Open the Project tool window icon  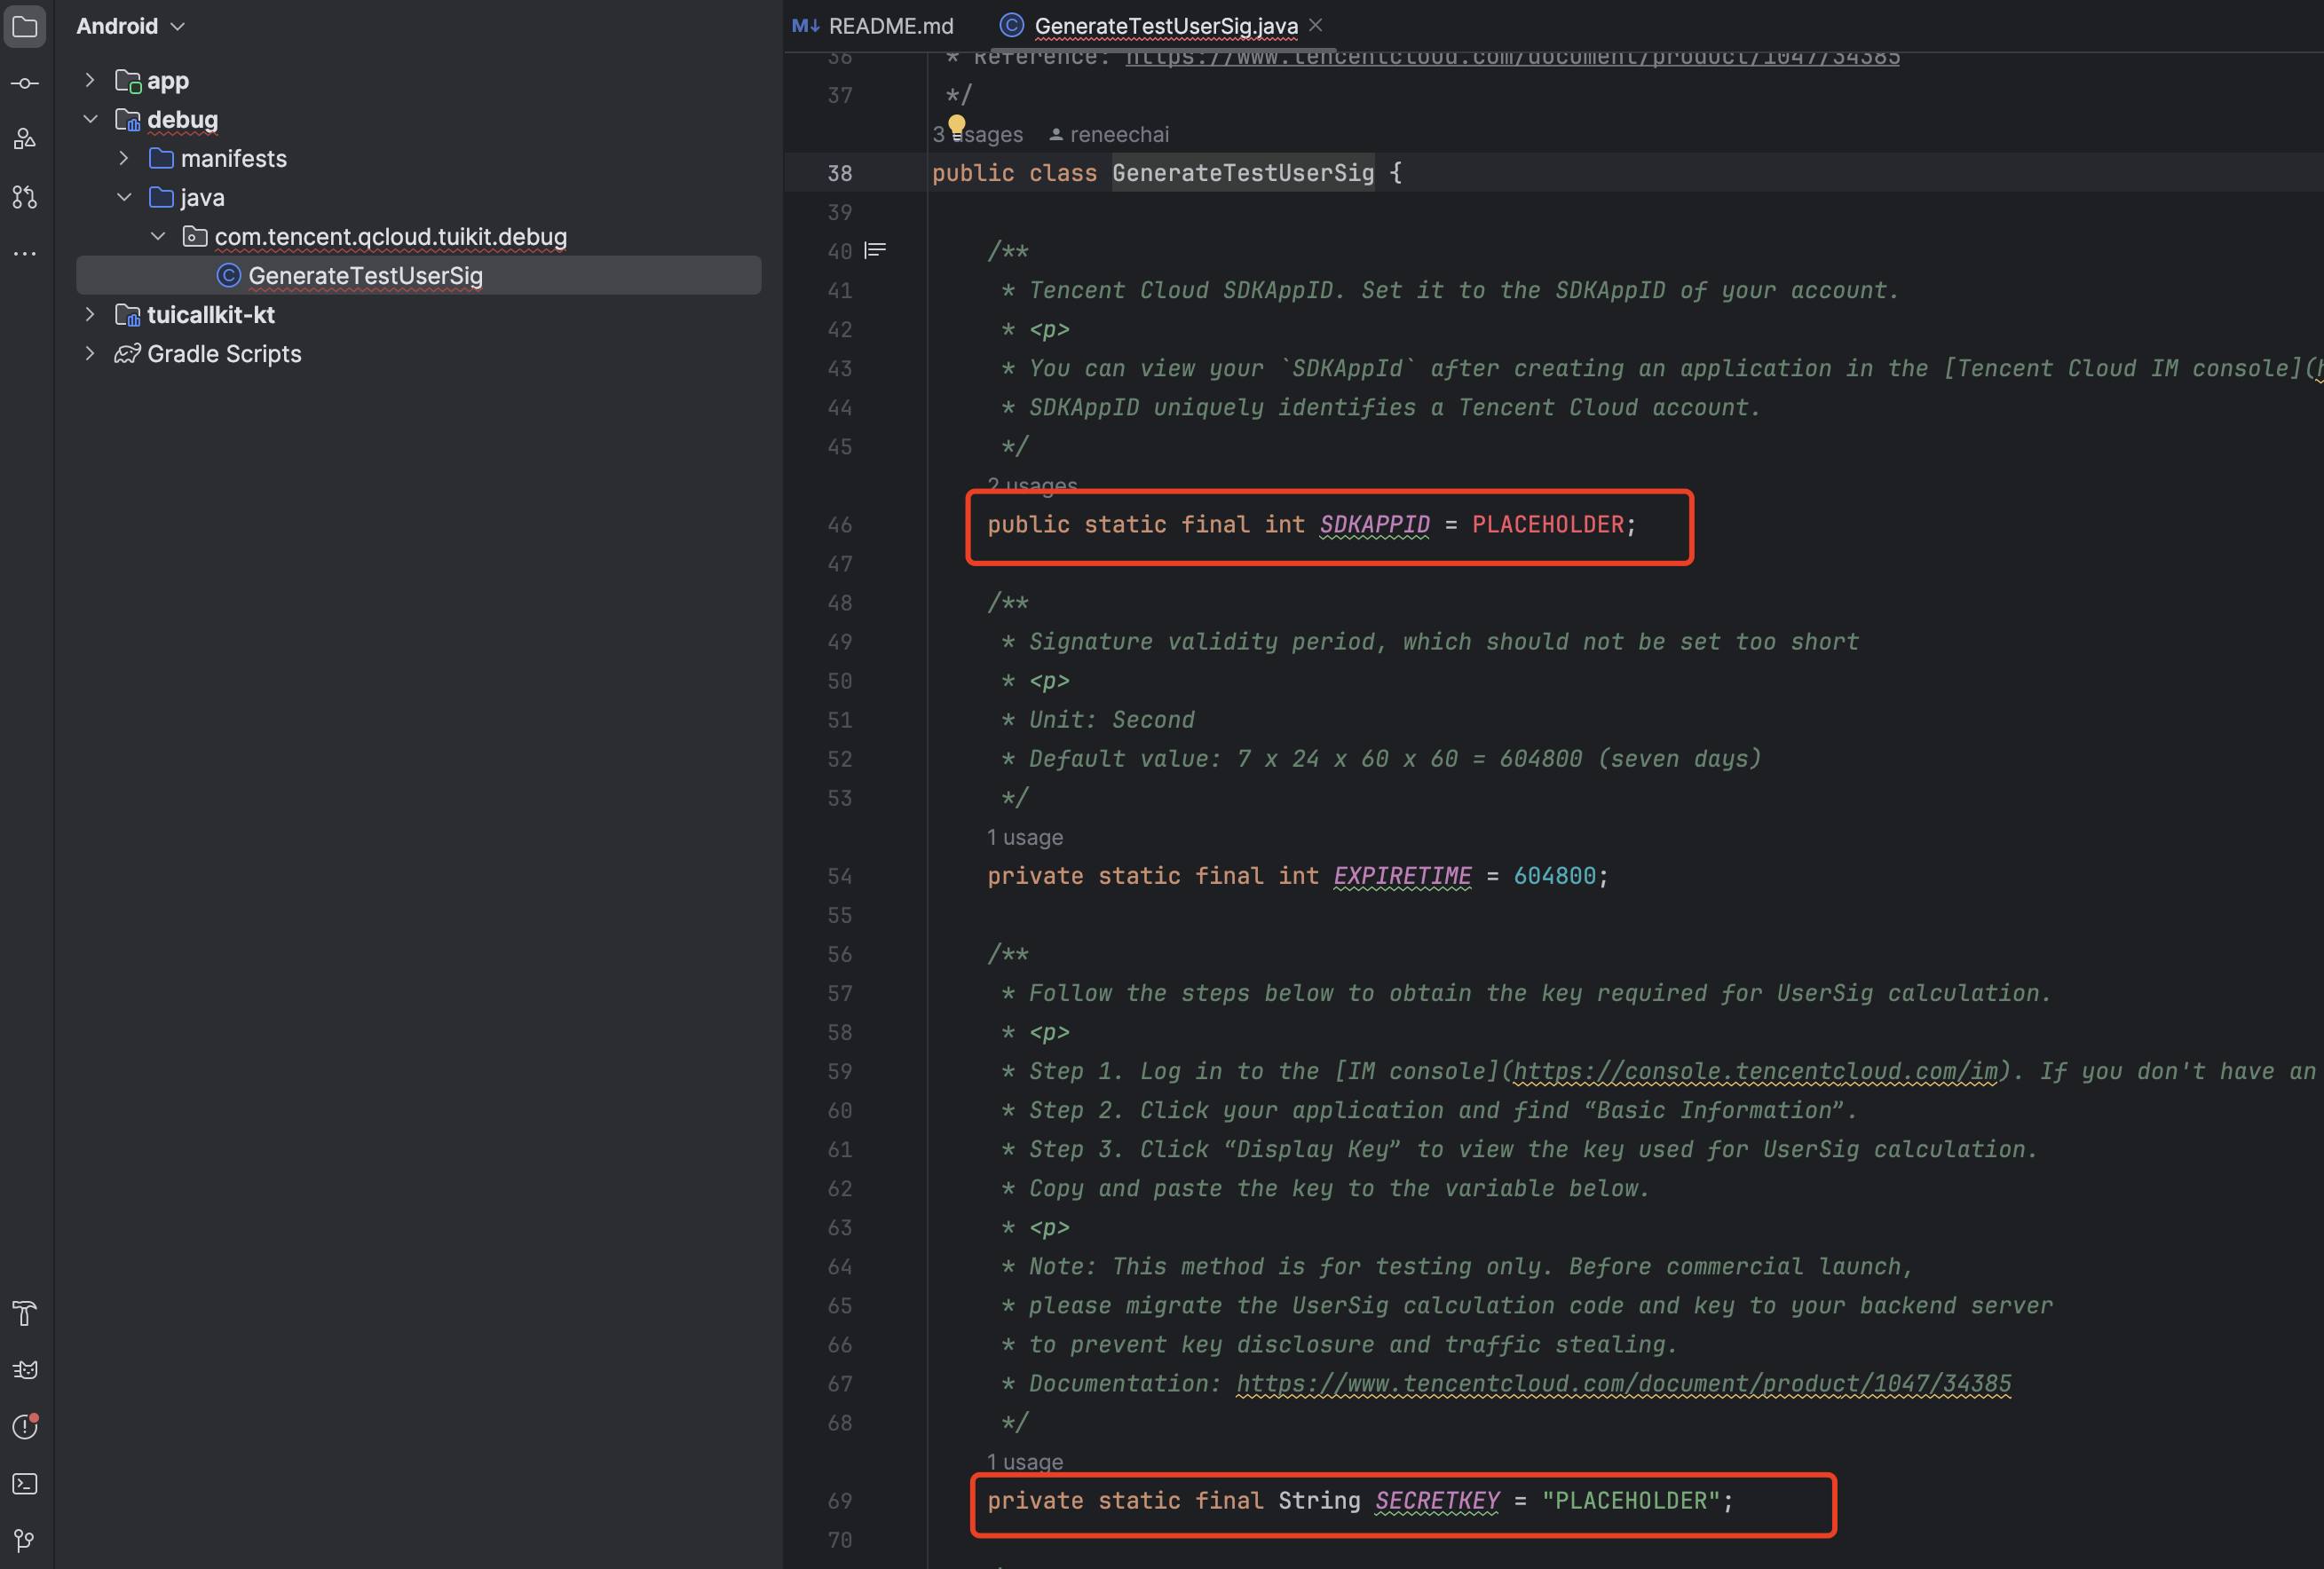coord(25,27)
